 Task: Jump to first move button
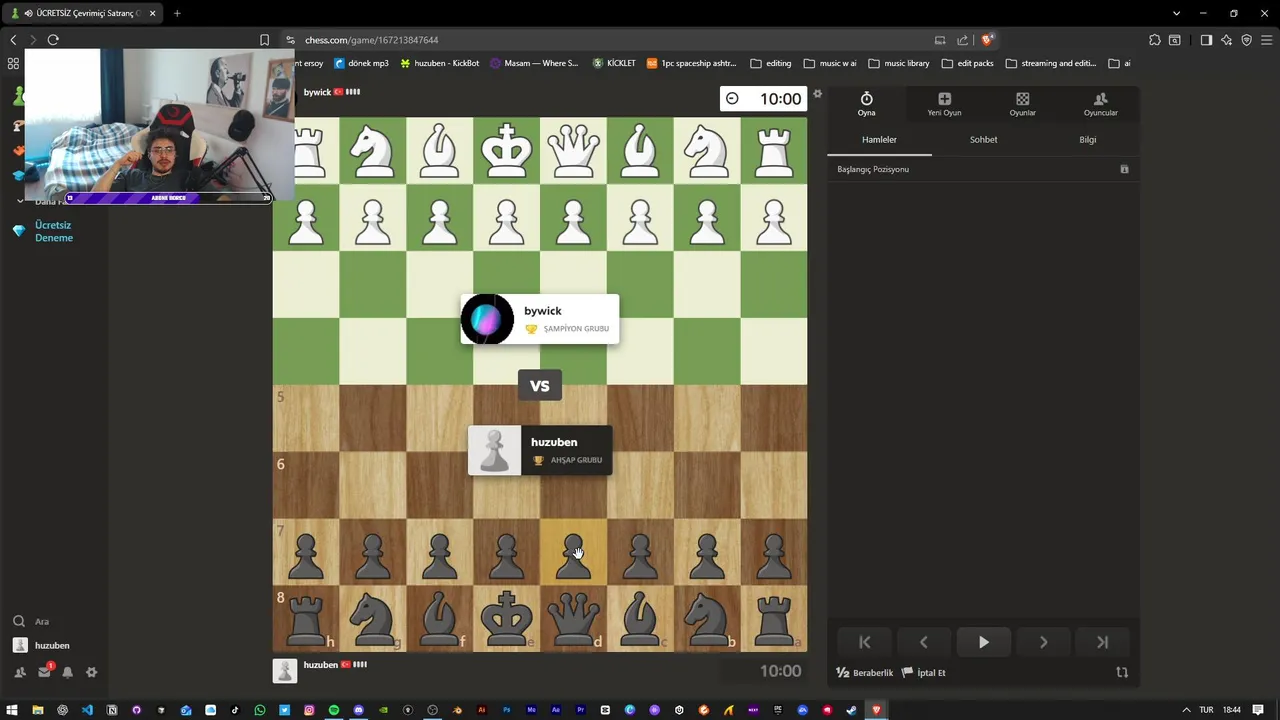tap(865, 642)
